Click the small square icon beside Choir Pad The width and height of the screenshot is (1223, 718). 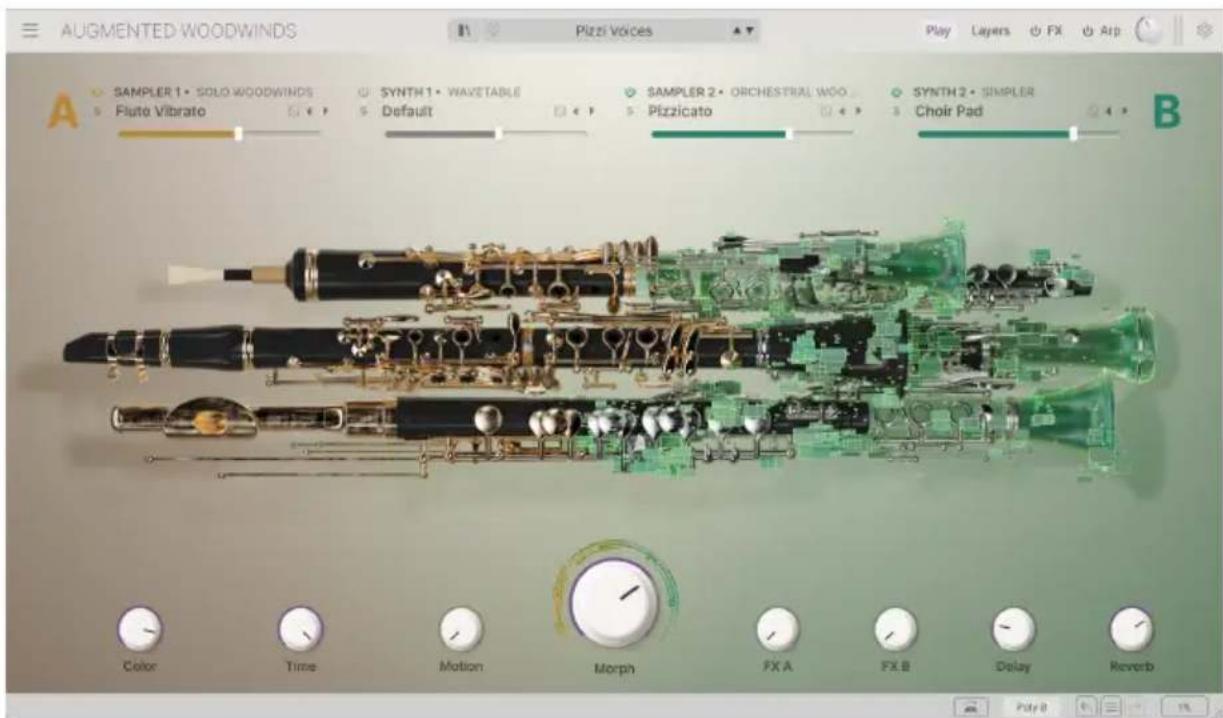(1093, 111)
